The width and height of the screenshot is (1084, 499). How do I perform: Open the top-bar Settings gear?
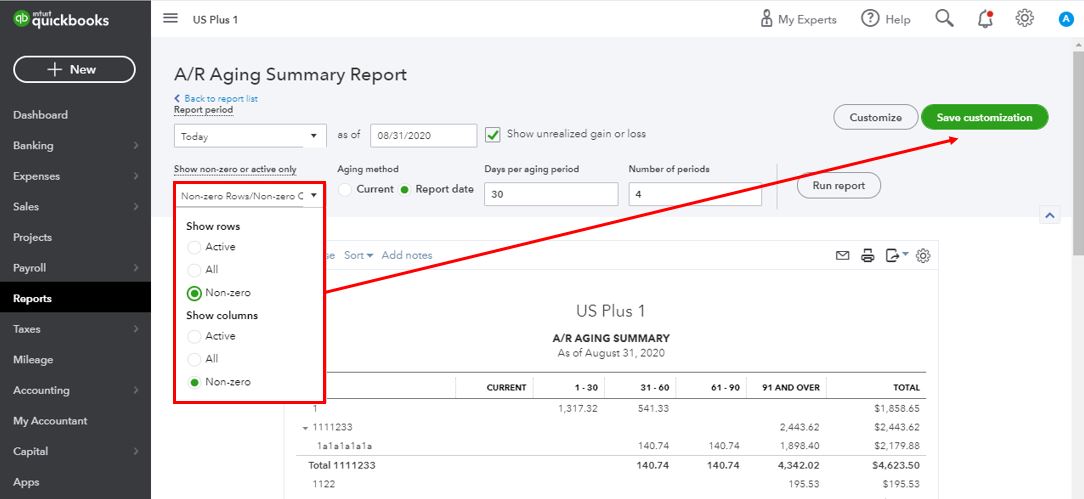1024,19
